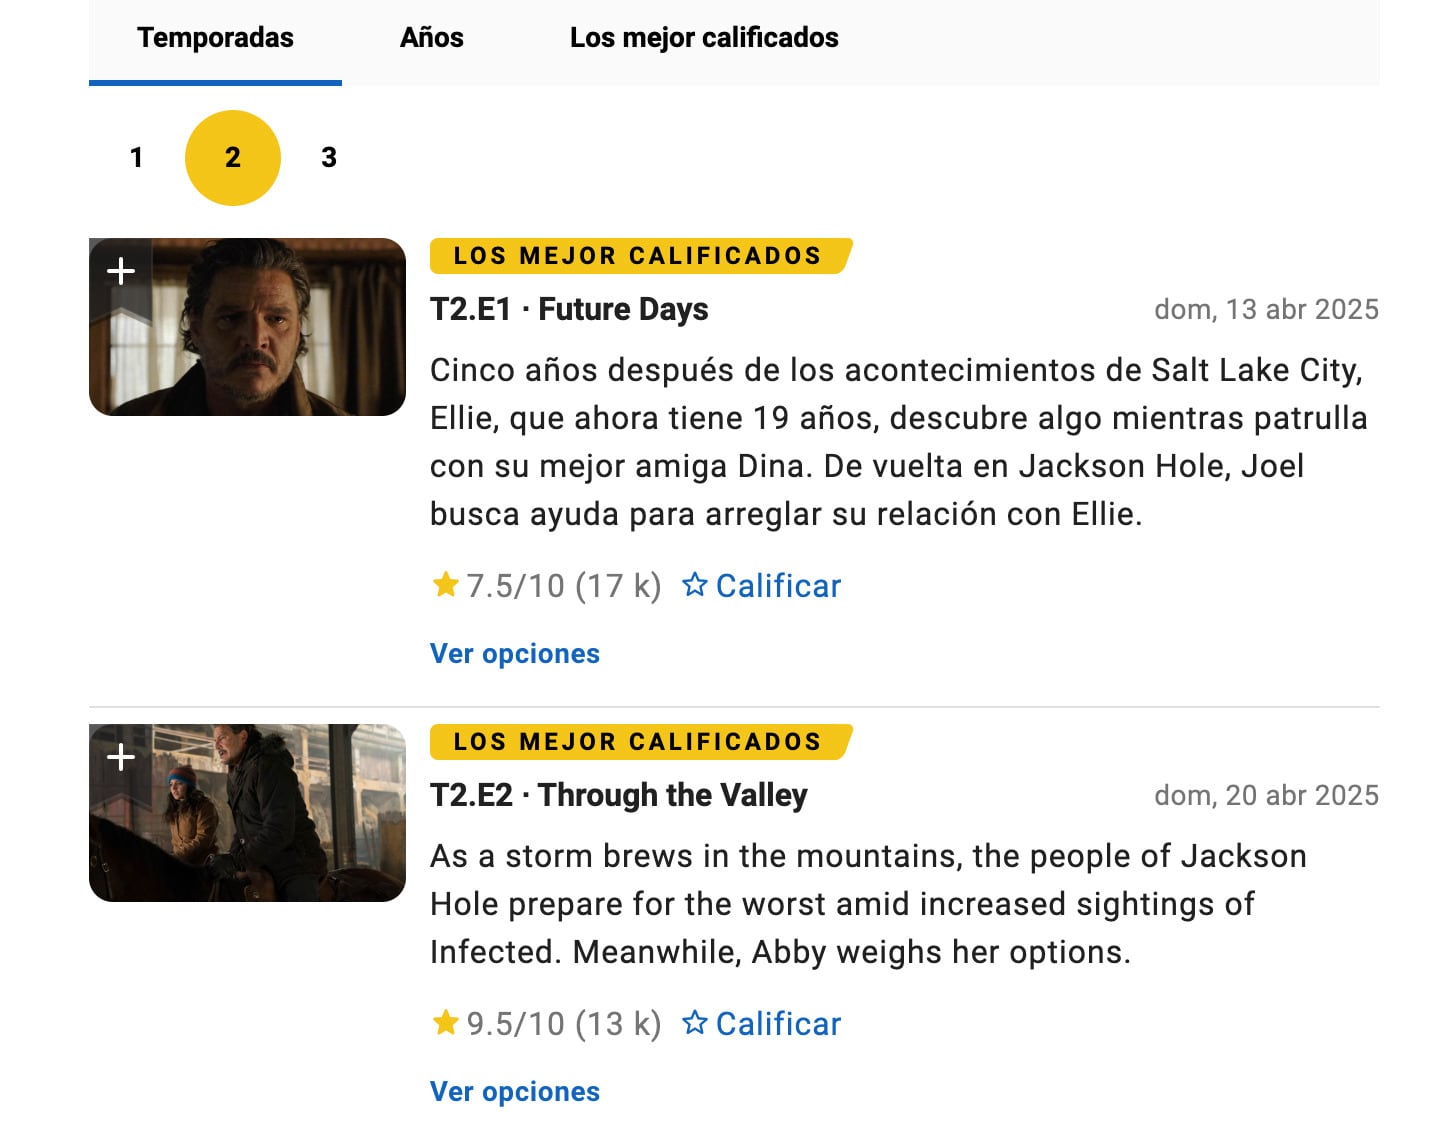Open the T2.E2 Through the Valley episode title

pyautogui.click(x=619, y=795)
